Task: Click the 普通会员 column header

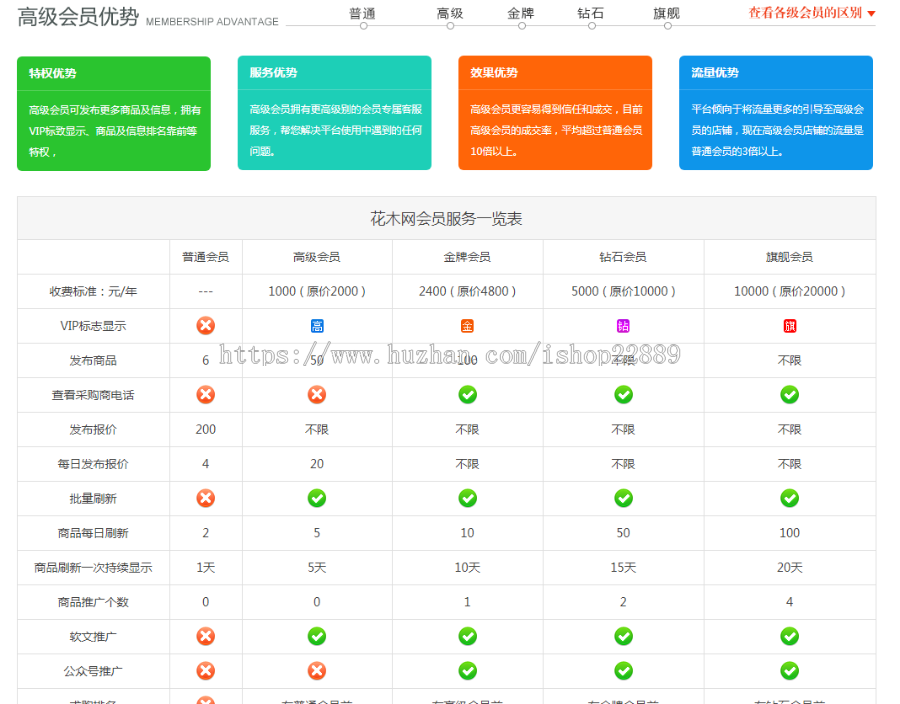Action: (205, 257)
